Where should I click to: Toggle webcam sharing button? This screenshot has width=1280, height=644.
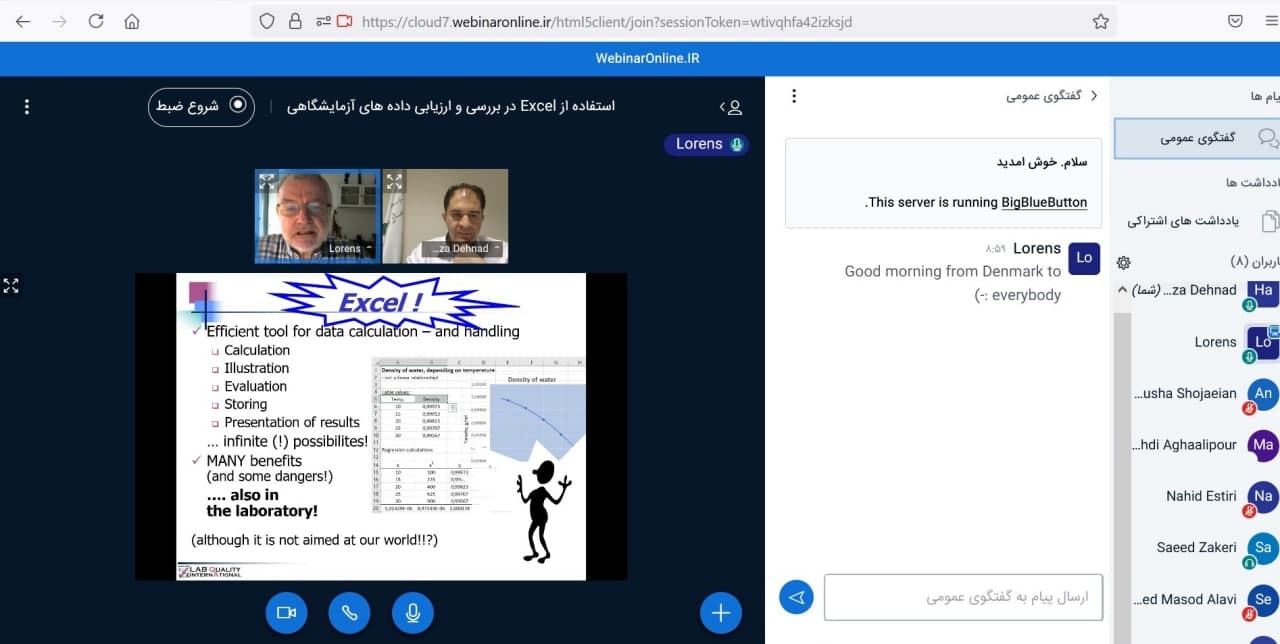tap(286, 613)
